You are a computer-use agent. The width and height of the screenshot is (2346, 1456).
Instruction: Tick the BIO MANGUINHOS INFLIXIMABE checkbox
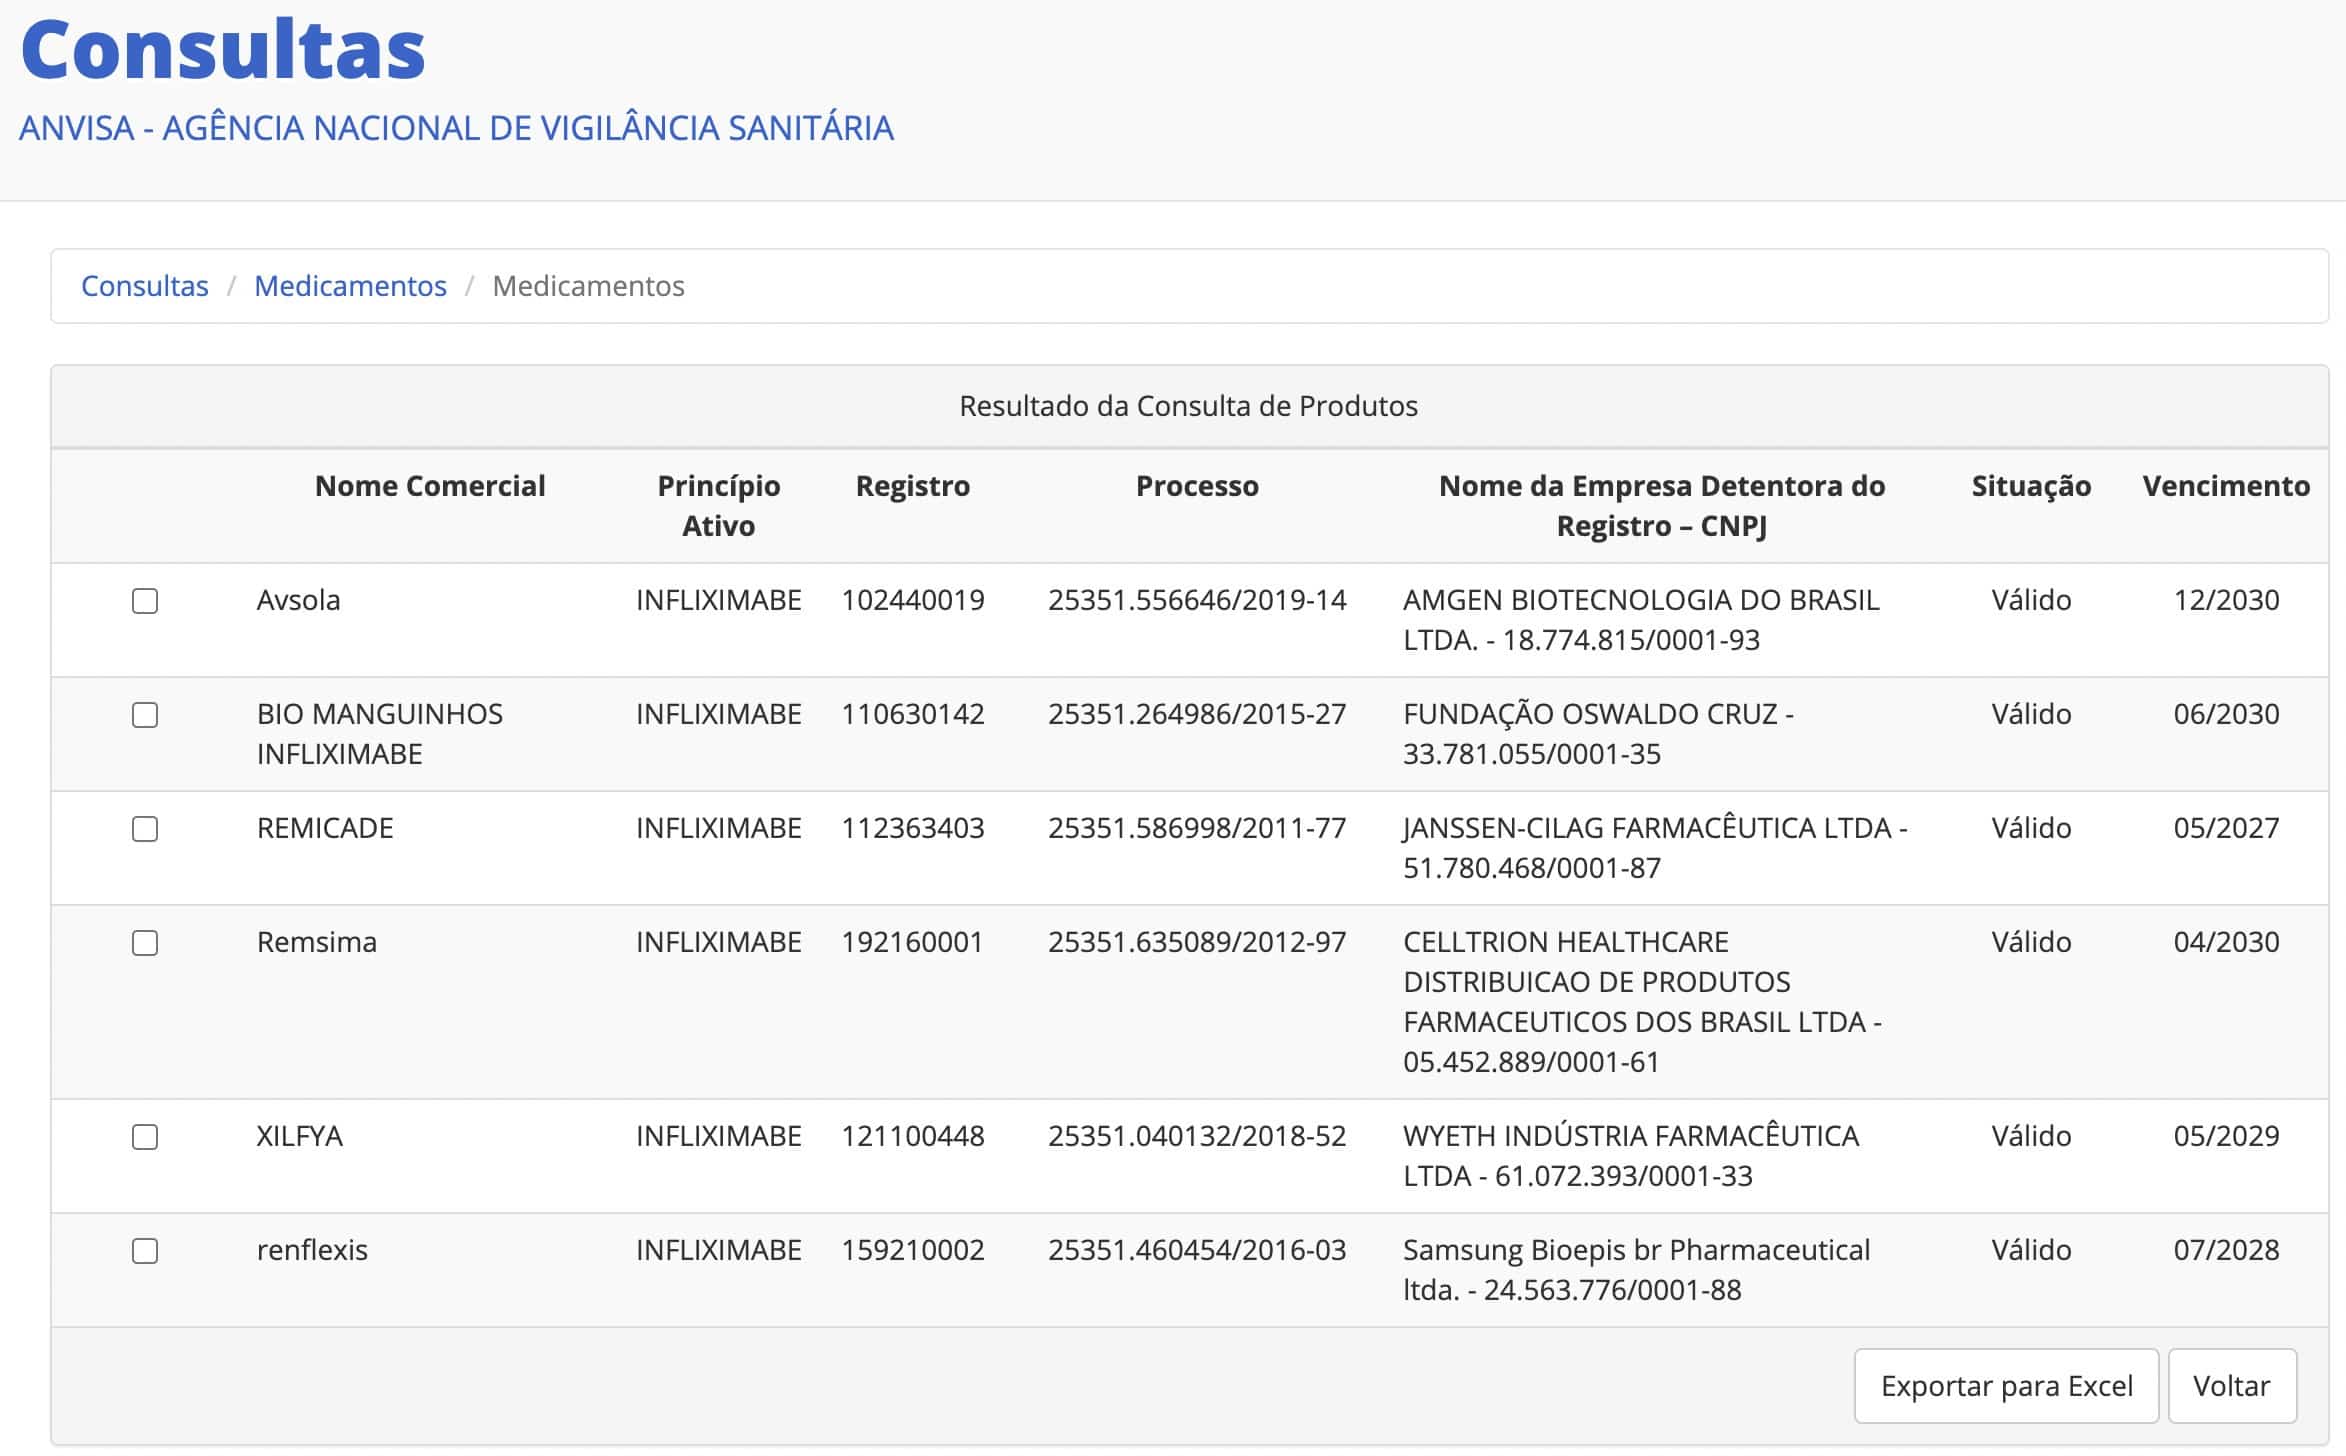click(x=145, y=715)
